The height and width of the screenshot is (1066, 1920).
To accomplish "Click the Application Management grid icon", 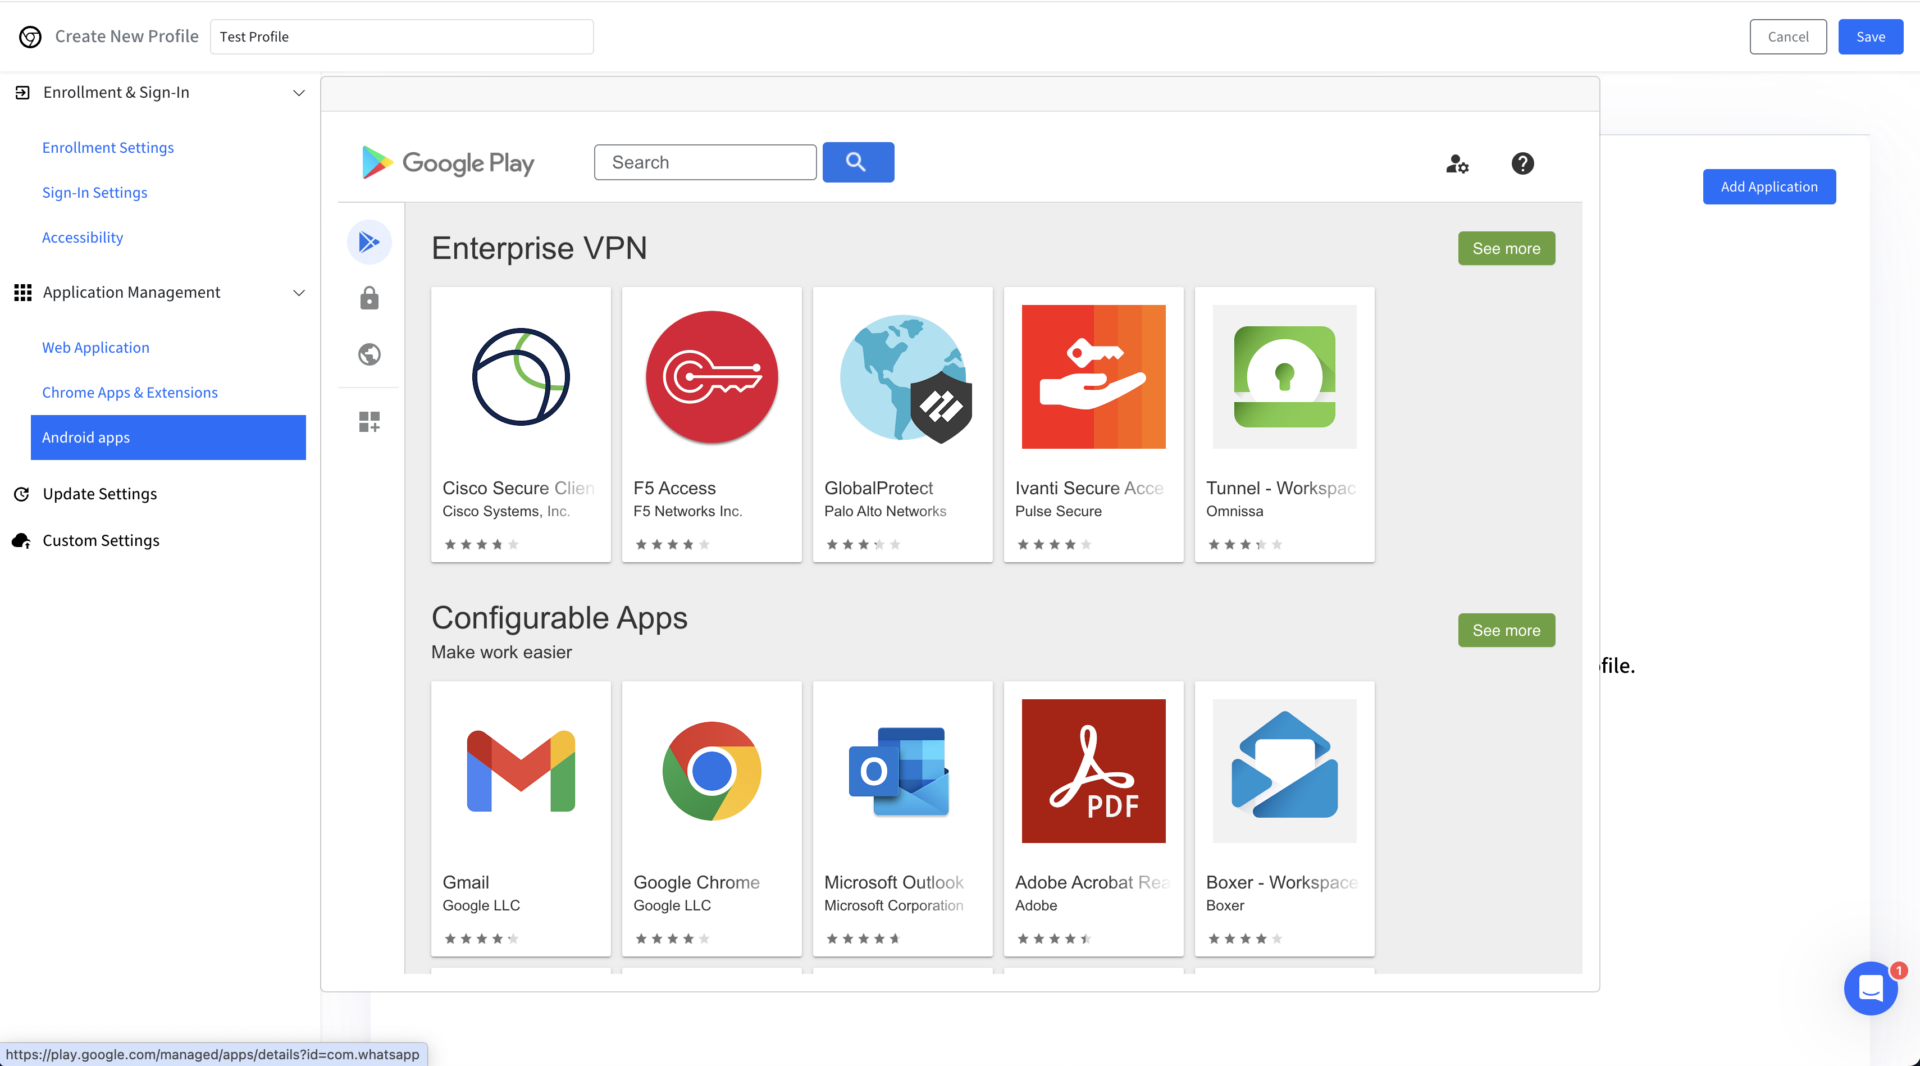I will click(22, 292).
